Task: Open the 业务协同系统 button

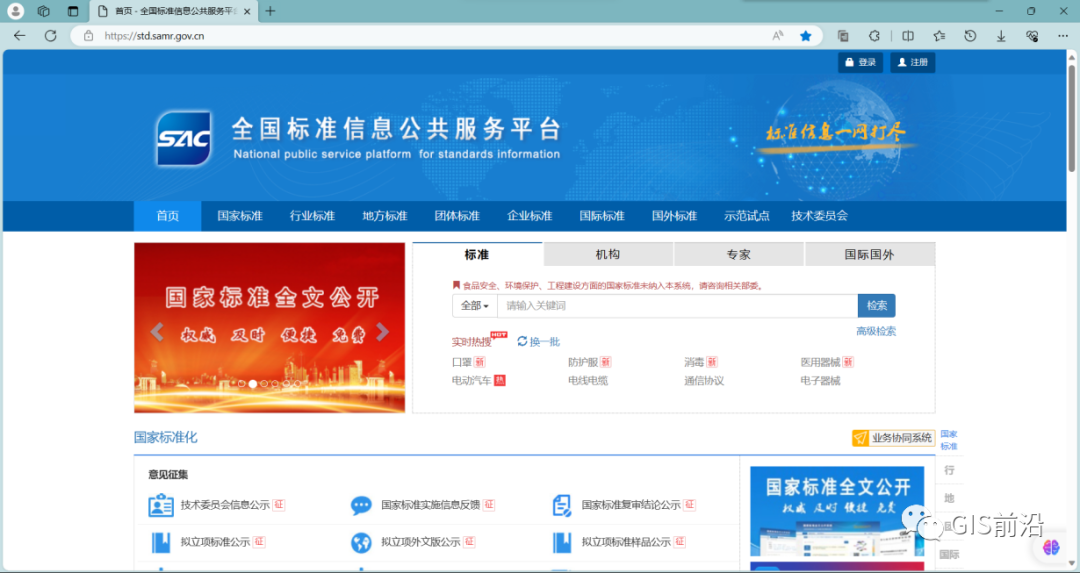Action: (893, 438)
